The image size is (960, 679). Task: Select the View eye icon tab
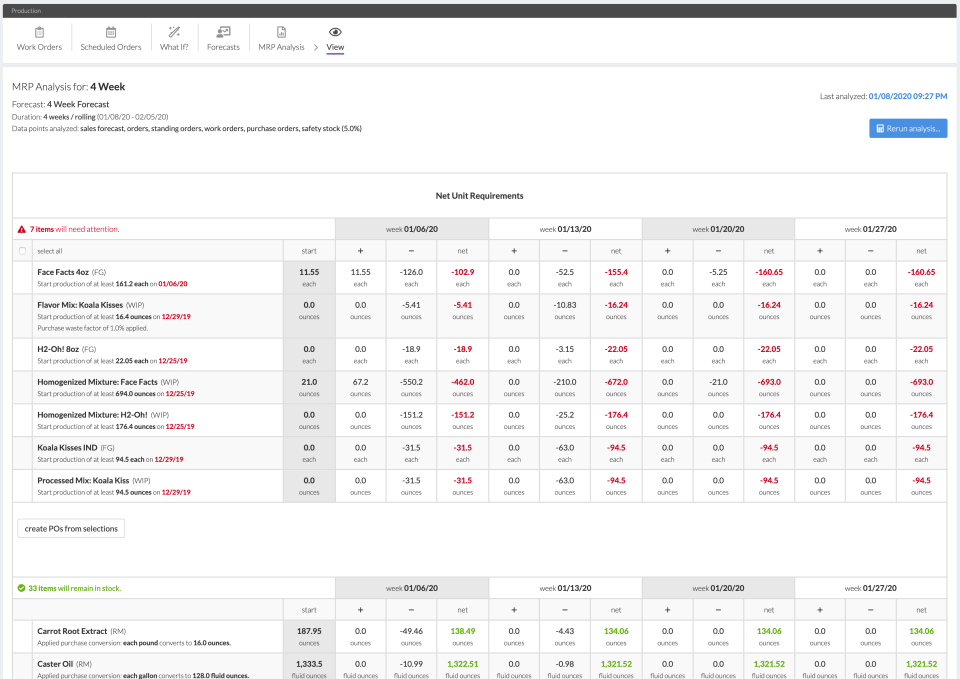[335, 32]
